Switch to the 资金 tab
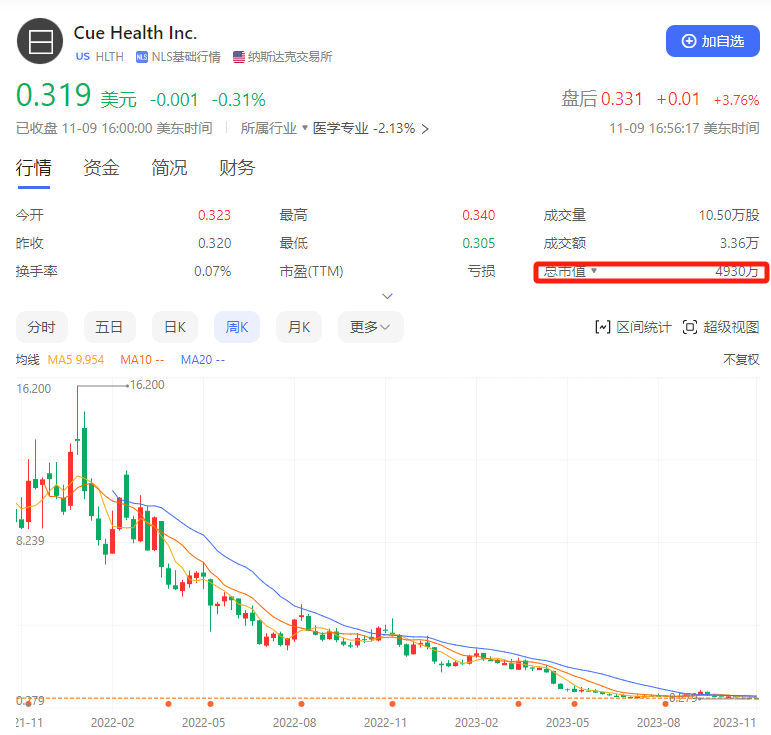Image resolution: width=771 pixels, height=735 pixels. [101, 168]
